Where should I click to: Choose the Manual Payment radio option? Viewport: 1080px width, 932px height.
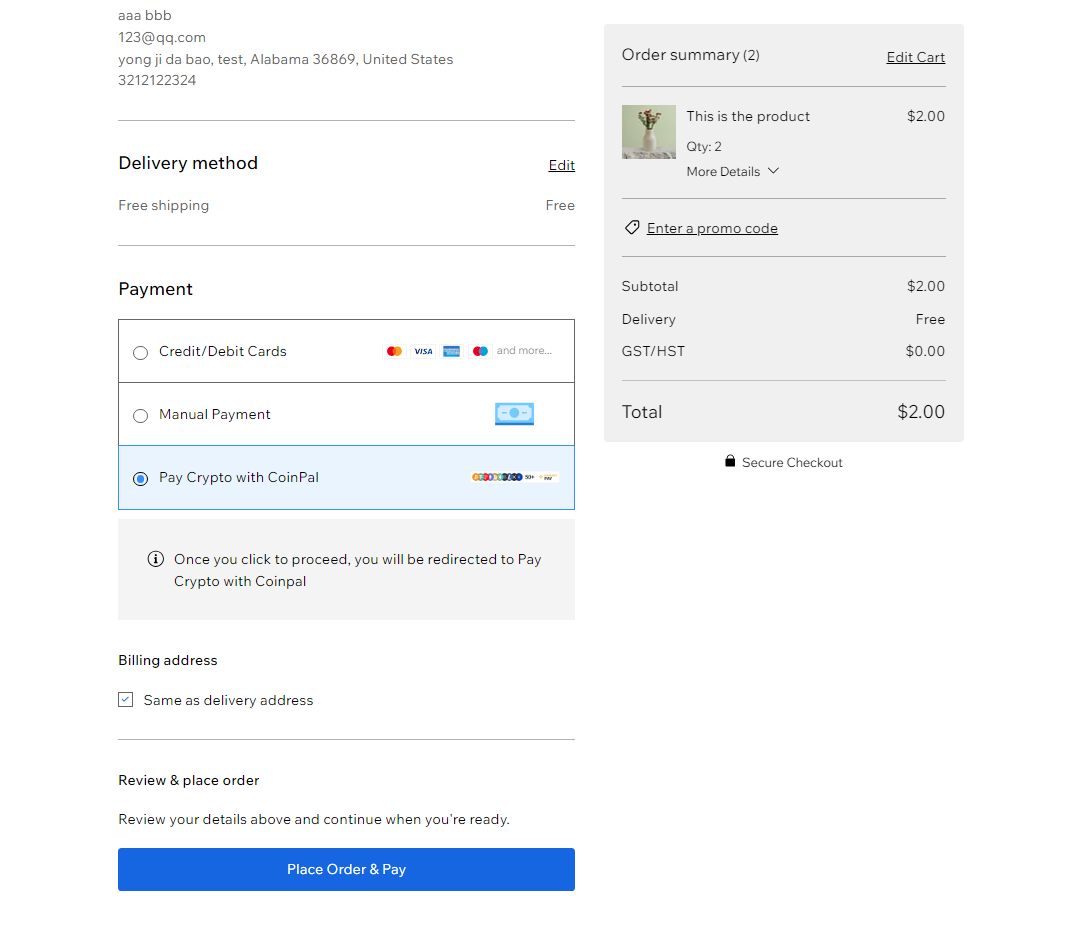click(x=141, y=416)
